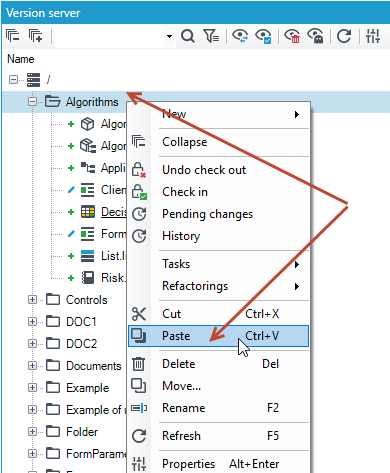This screenshot has height=473, width=390.
Task: Click the Form item icon
Action: click(88, 234)
